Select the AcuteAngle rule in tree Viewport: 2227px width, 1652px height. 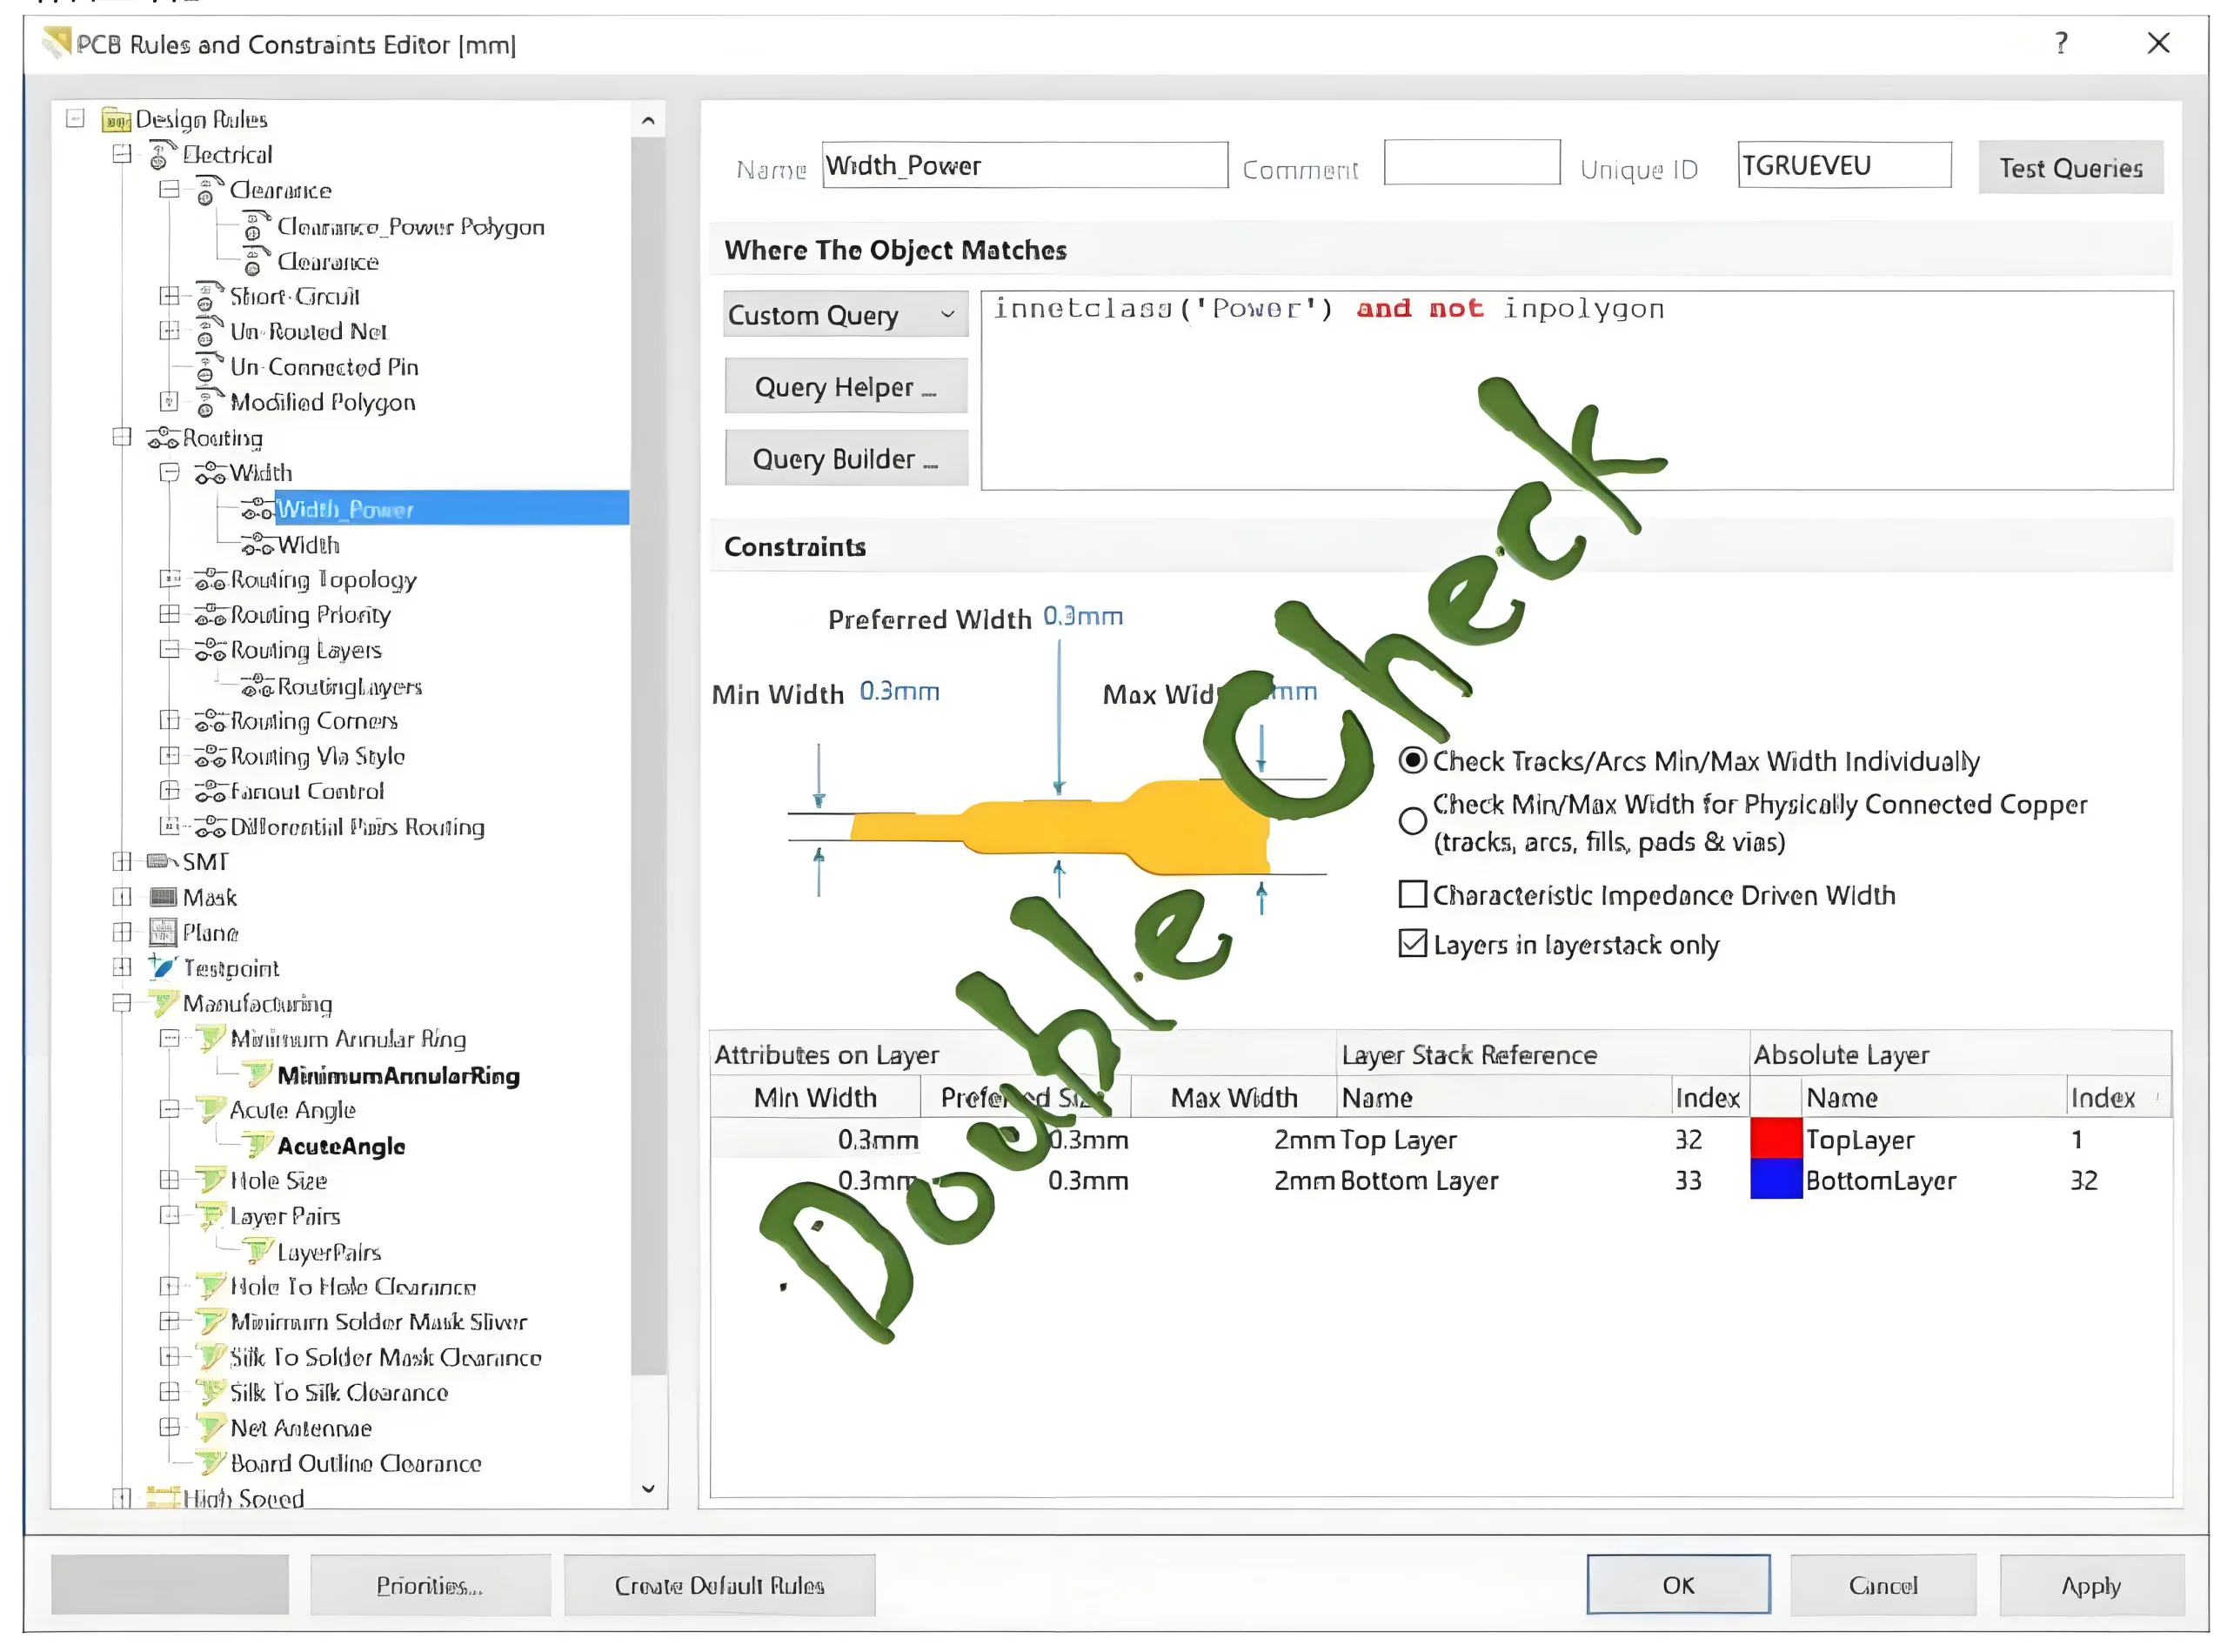tap(341, 1146)
